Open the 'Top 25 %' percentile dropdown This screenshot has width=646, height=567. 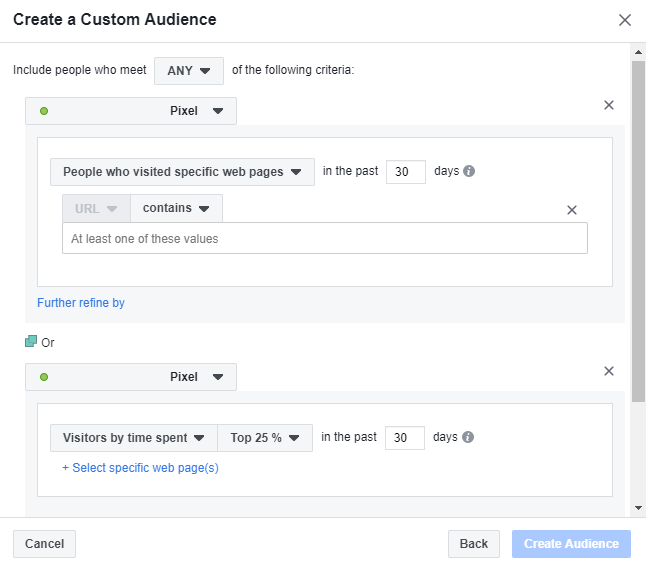click(x=265, y=438)
